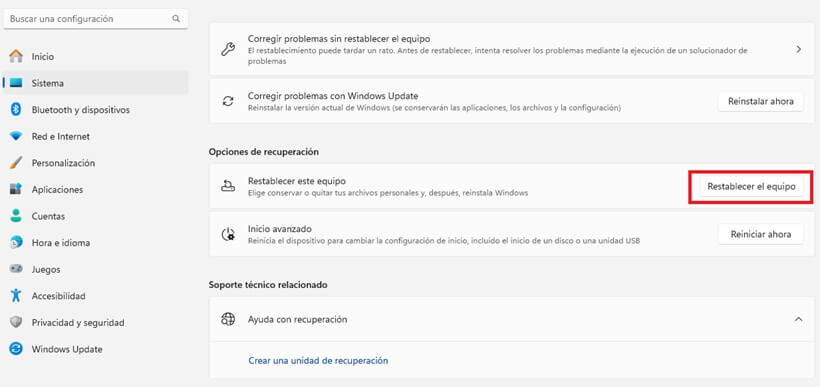Click the Personalización paintbrush icon
Image resolution: width=820 pixels, height=387 pixels.
pos(16,163)
